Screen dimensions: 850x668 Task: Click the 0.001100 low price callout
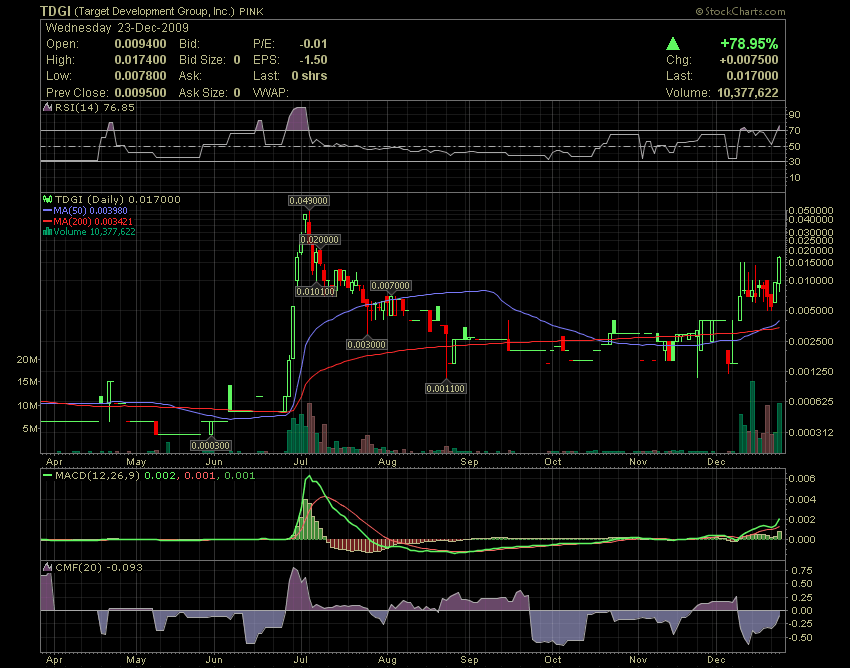click(x=446, y=388)
